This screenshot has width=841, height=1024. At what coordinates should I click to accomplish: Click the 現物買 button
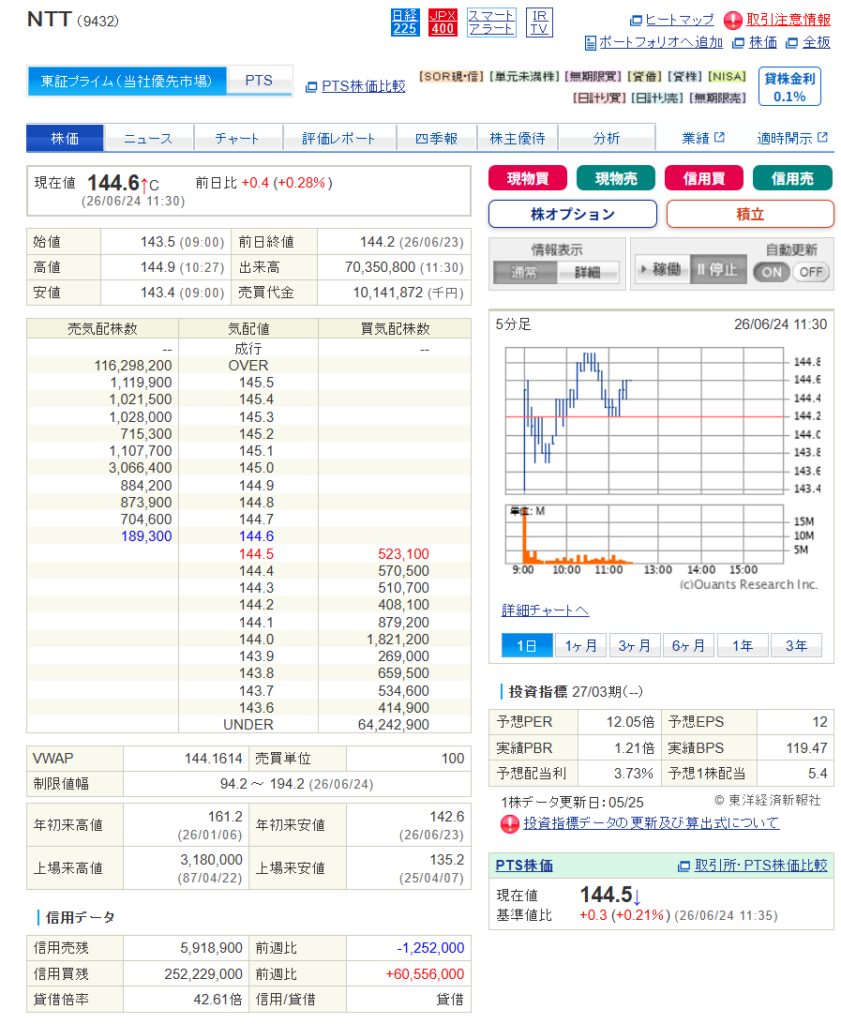(528, 178)
